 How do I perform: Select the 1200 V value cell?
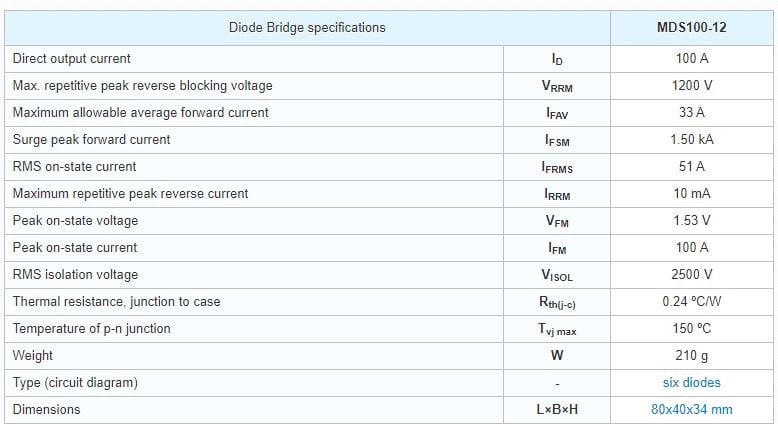pyautogui.click(x=691, y=86)
